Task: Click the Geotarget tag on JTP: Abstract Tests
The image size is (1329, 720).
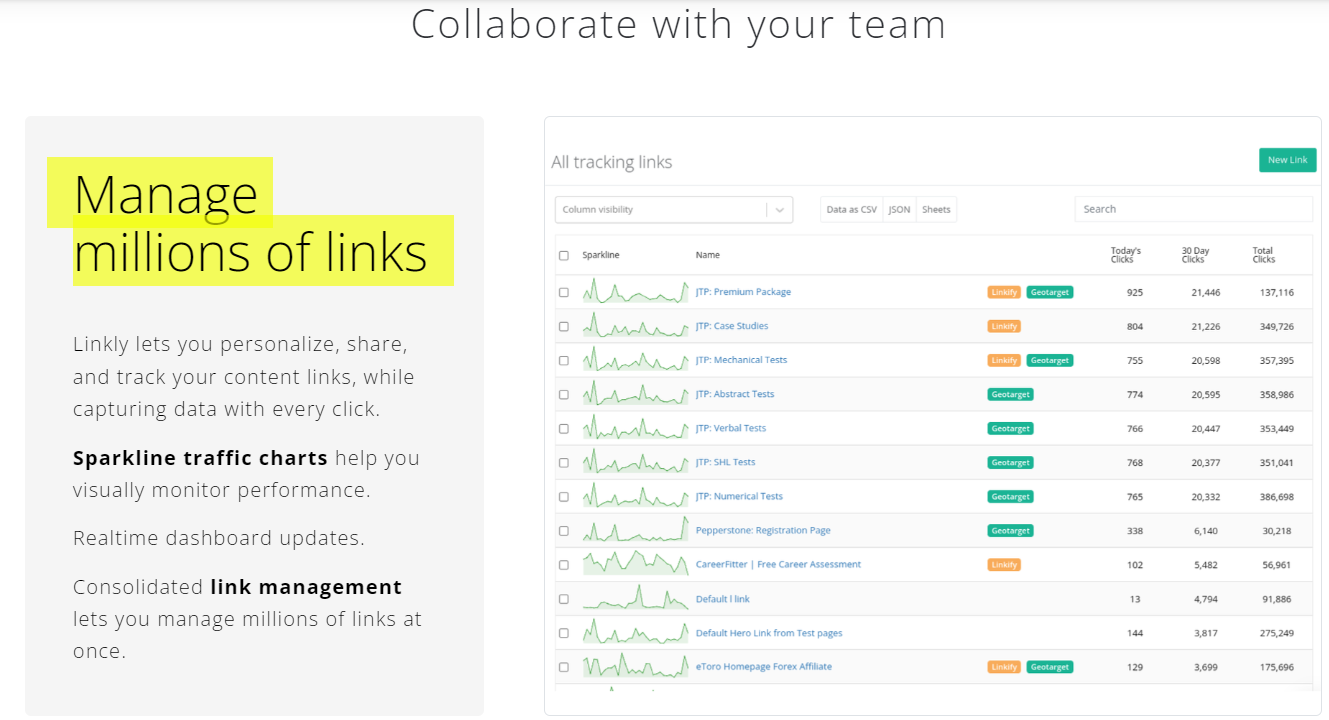Action: 1010,395
